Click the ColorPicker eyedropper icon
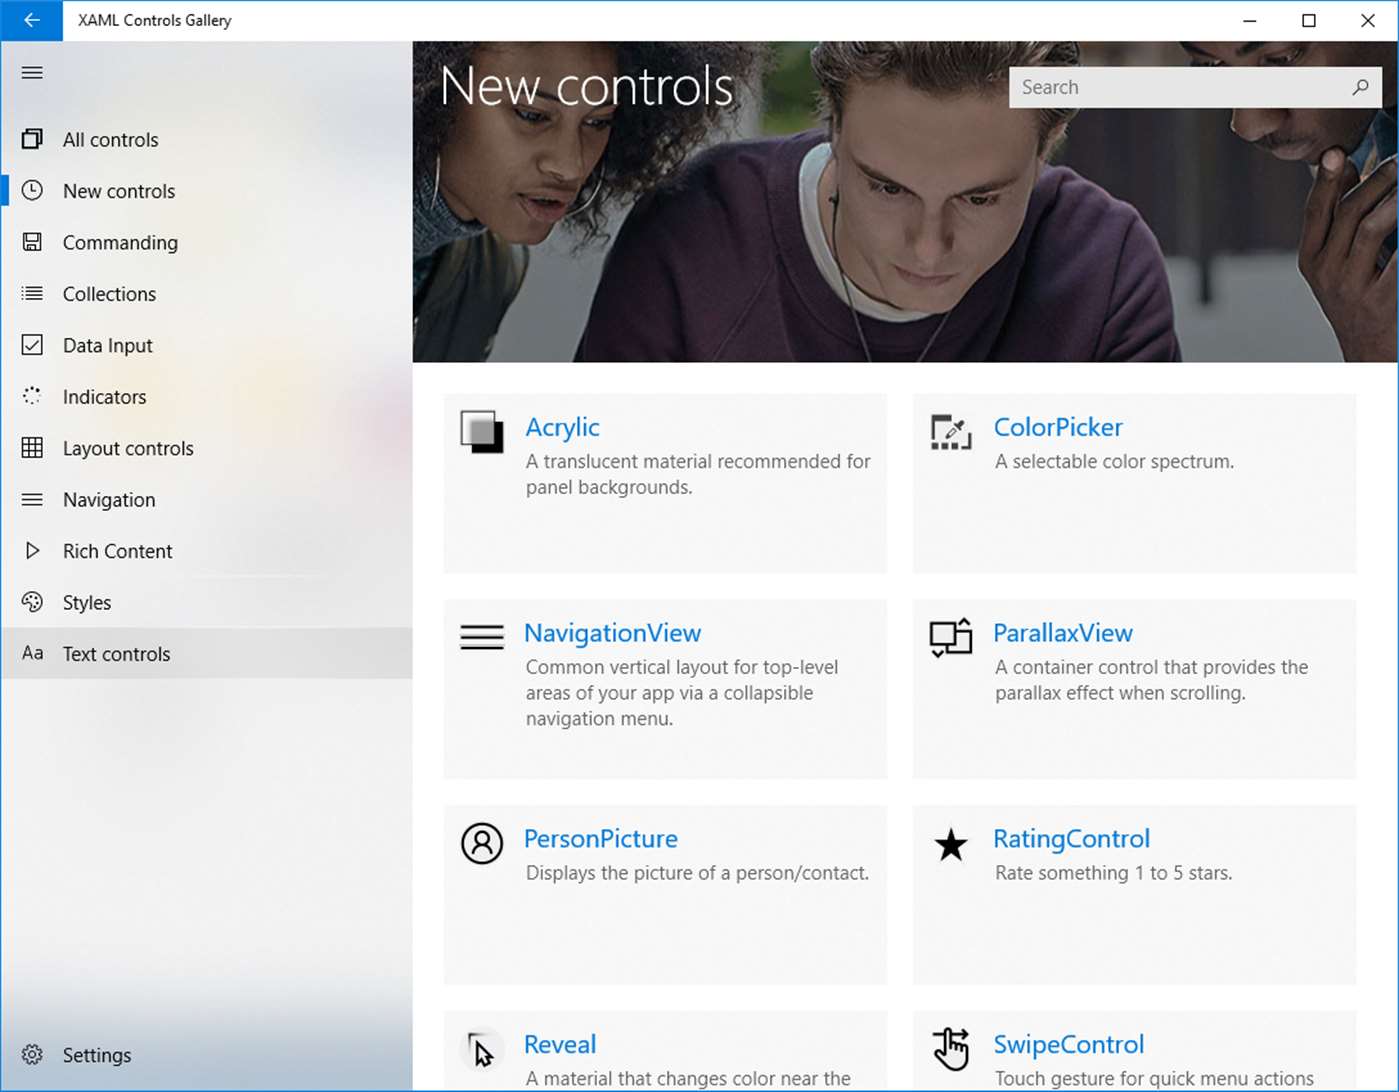The image size is (1399, 1092). pyautogui.click(x=951, y=432)
